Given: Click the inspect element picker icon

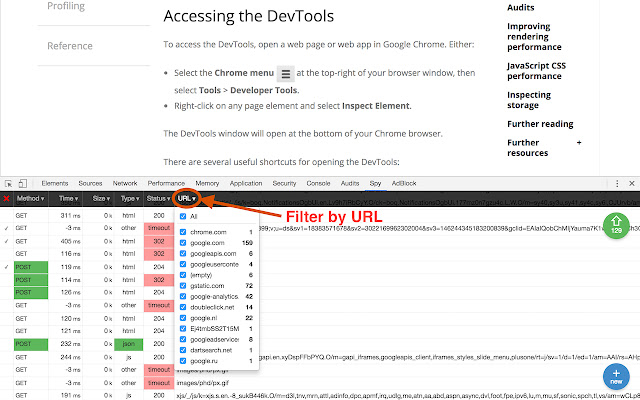Looking at the screenshot, I should 9,184.
